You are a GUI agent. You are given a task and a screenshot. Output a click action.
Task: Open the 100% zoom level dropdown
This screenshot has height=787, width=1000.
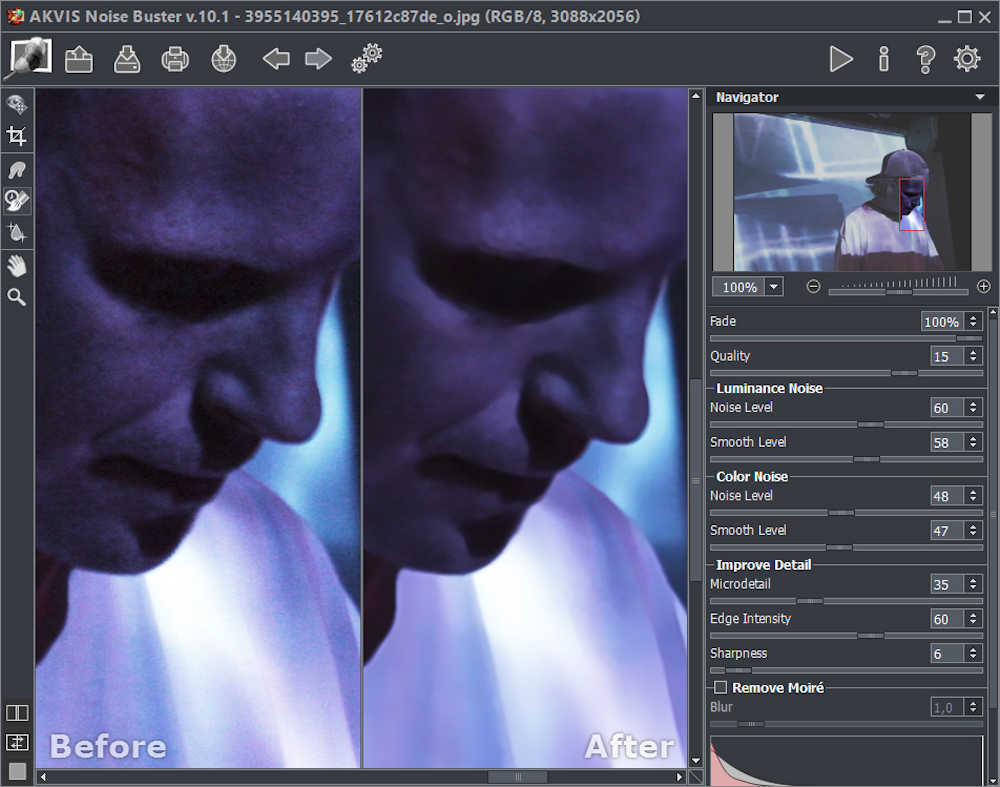(x=773, y=287)
